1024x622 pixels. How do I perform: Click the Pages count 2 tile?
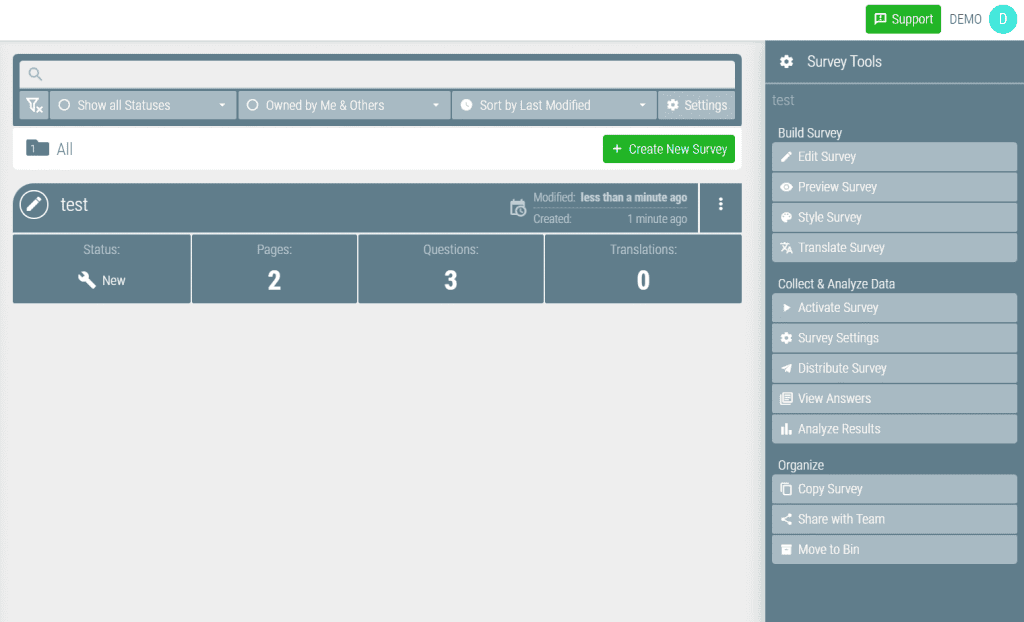click(x=274, y=269)
